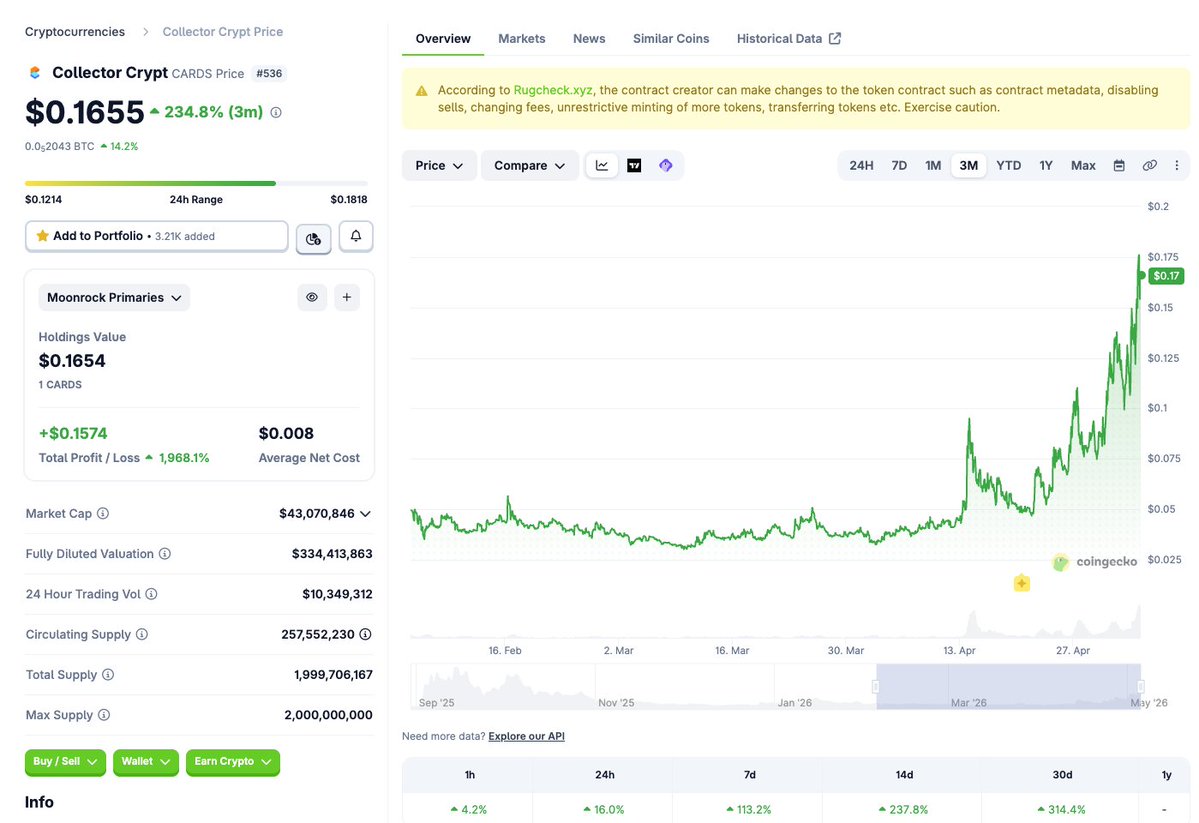Switch to the TradingView chart icon
The width and height of the screenshot is (1199, 823).
634,165
